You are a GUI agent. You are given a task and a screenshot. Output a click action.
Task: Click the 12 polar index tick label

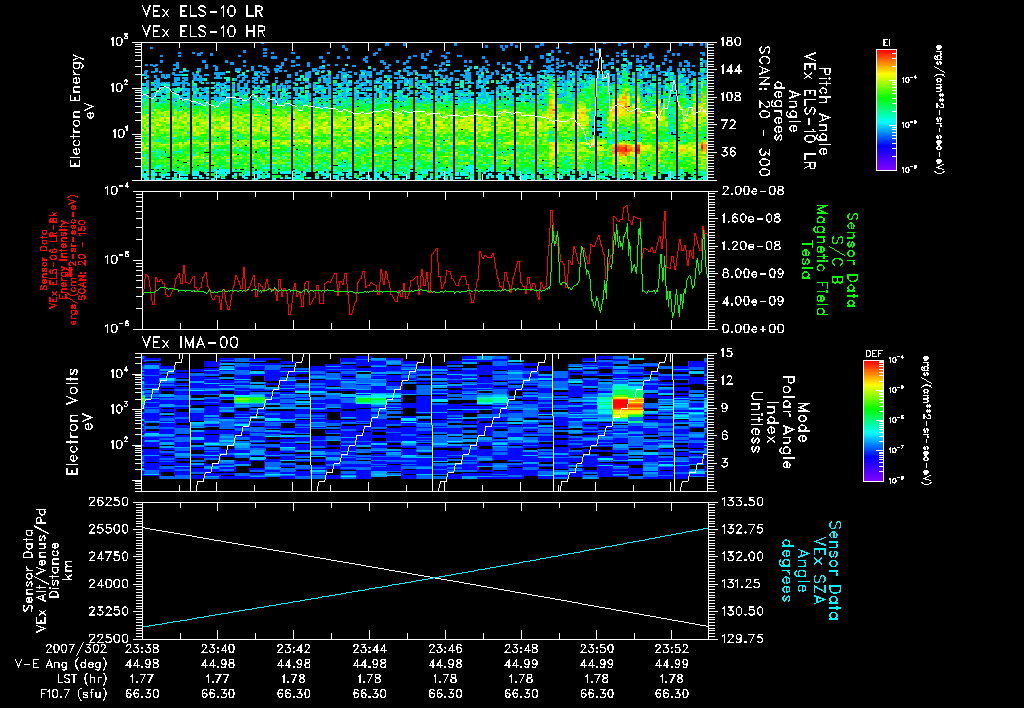pyautogui.click(x=726, y=380)
